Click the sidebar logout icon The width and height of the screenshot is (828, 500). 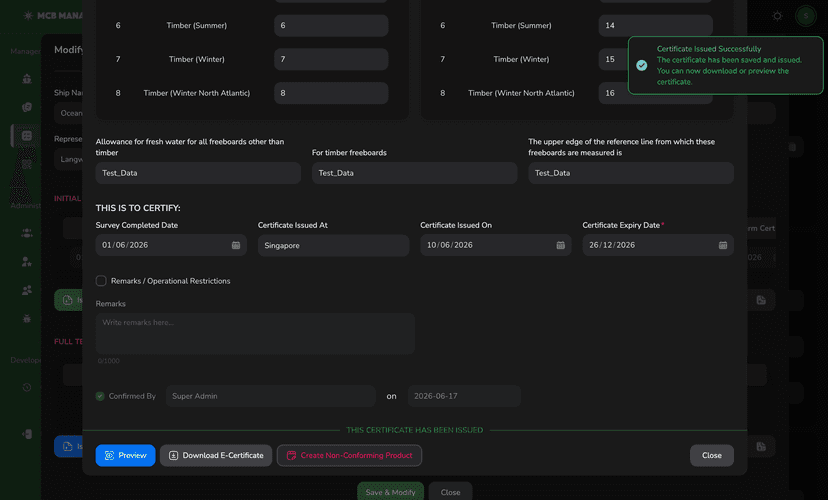point(27,434)
